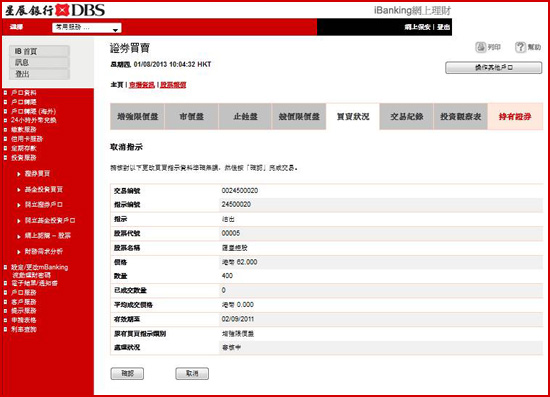Click the dropdown arrow of 常用服務 selector
Screen dimensions: 550x397
click(115, 29)
